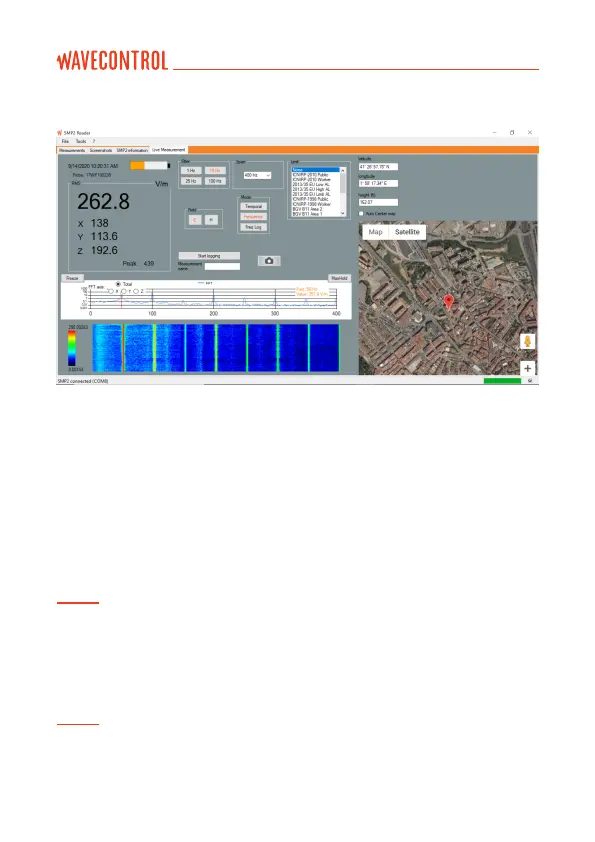Open the File menu
The image size is (595, 842).
[x=65, y=141]
